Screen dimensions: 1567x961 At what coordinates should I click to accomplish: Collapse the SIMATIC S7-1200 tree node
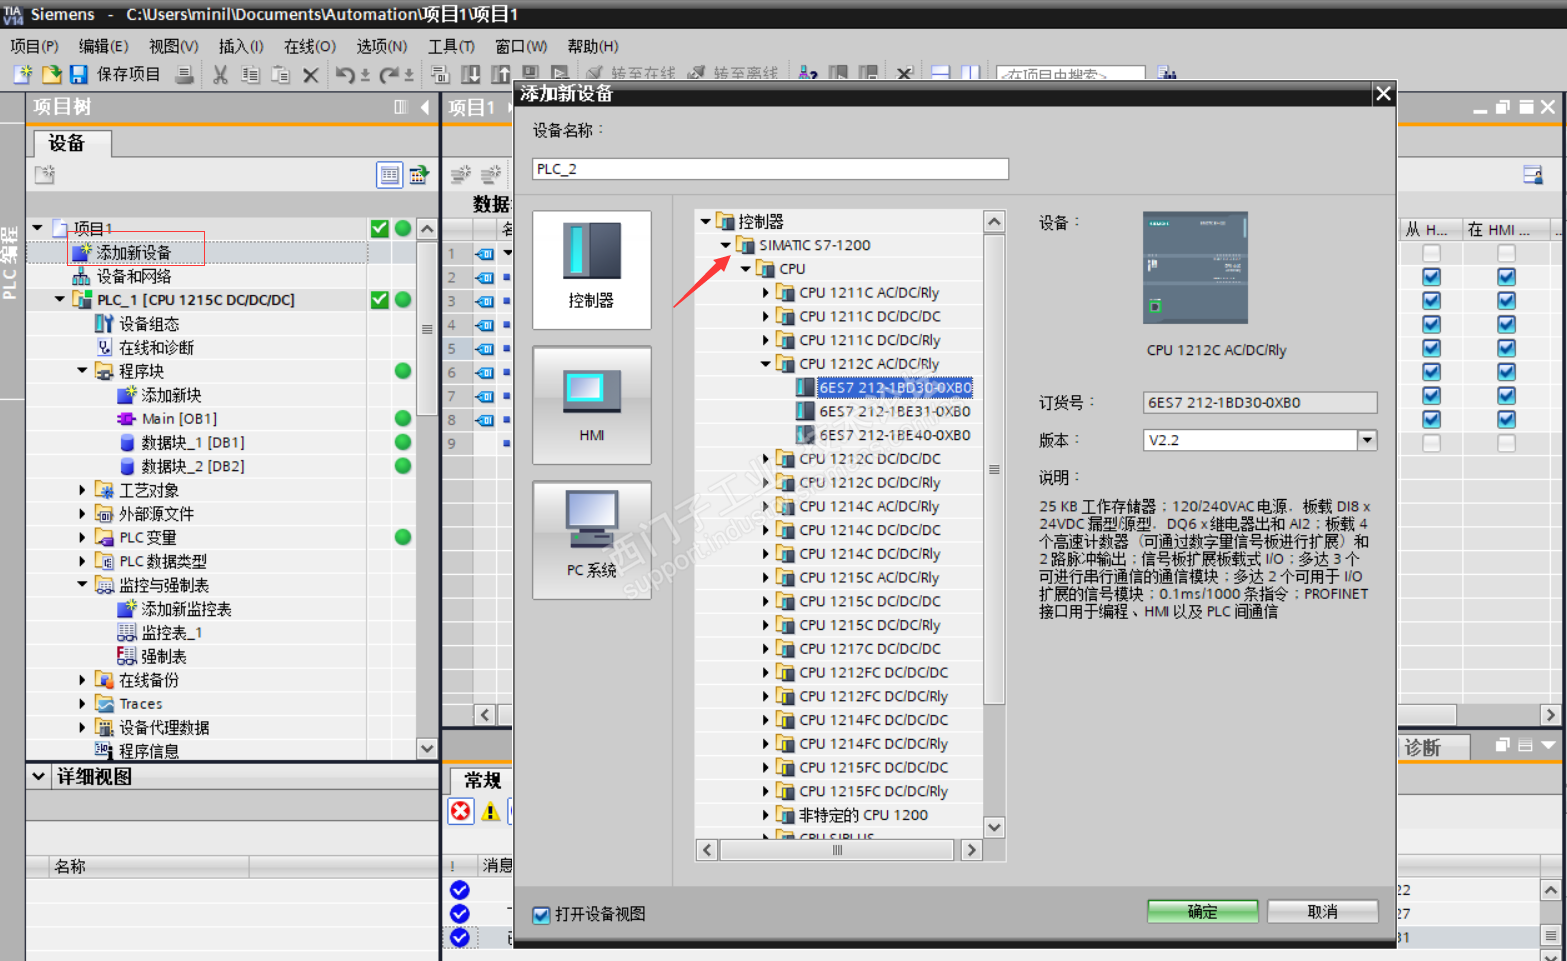[726, 245]
